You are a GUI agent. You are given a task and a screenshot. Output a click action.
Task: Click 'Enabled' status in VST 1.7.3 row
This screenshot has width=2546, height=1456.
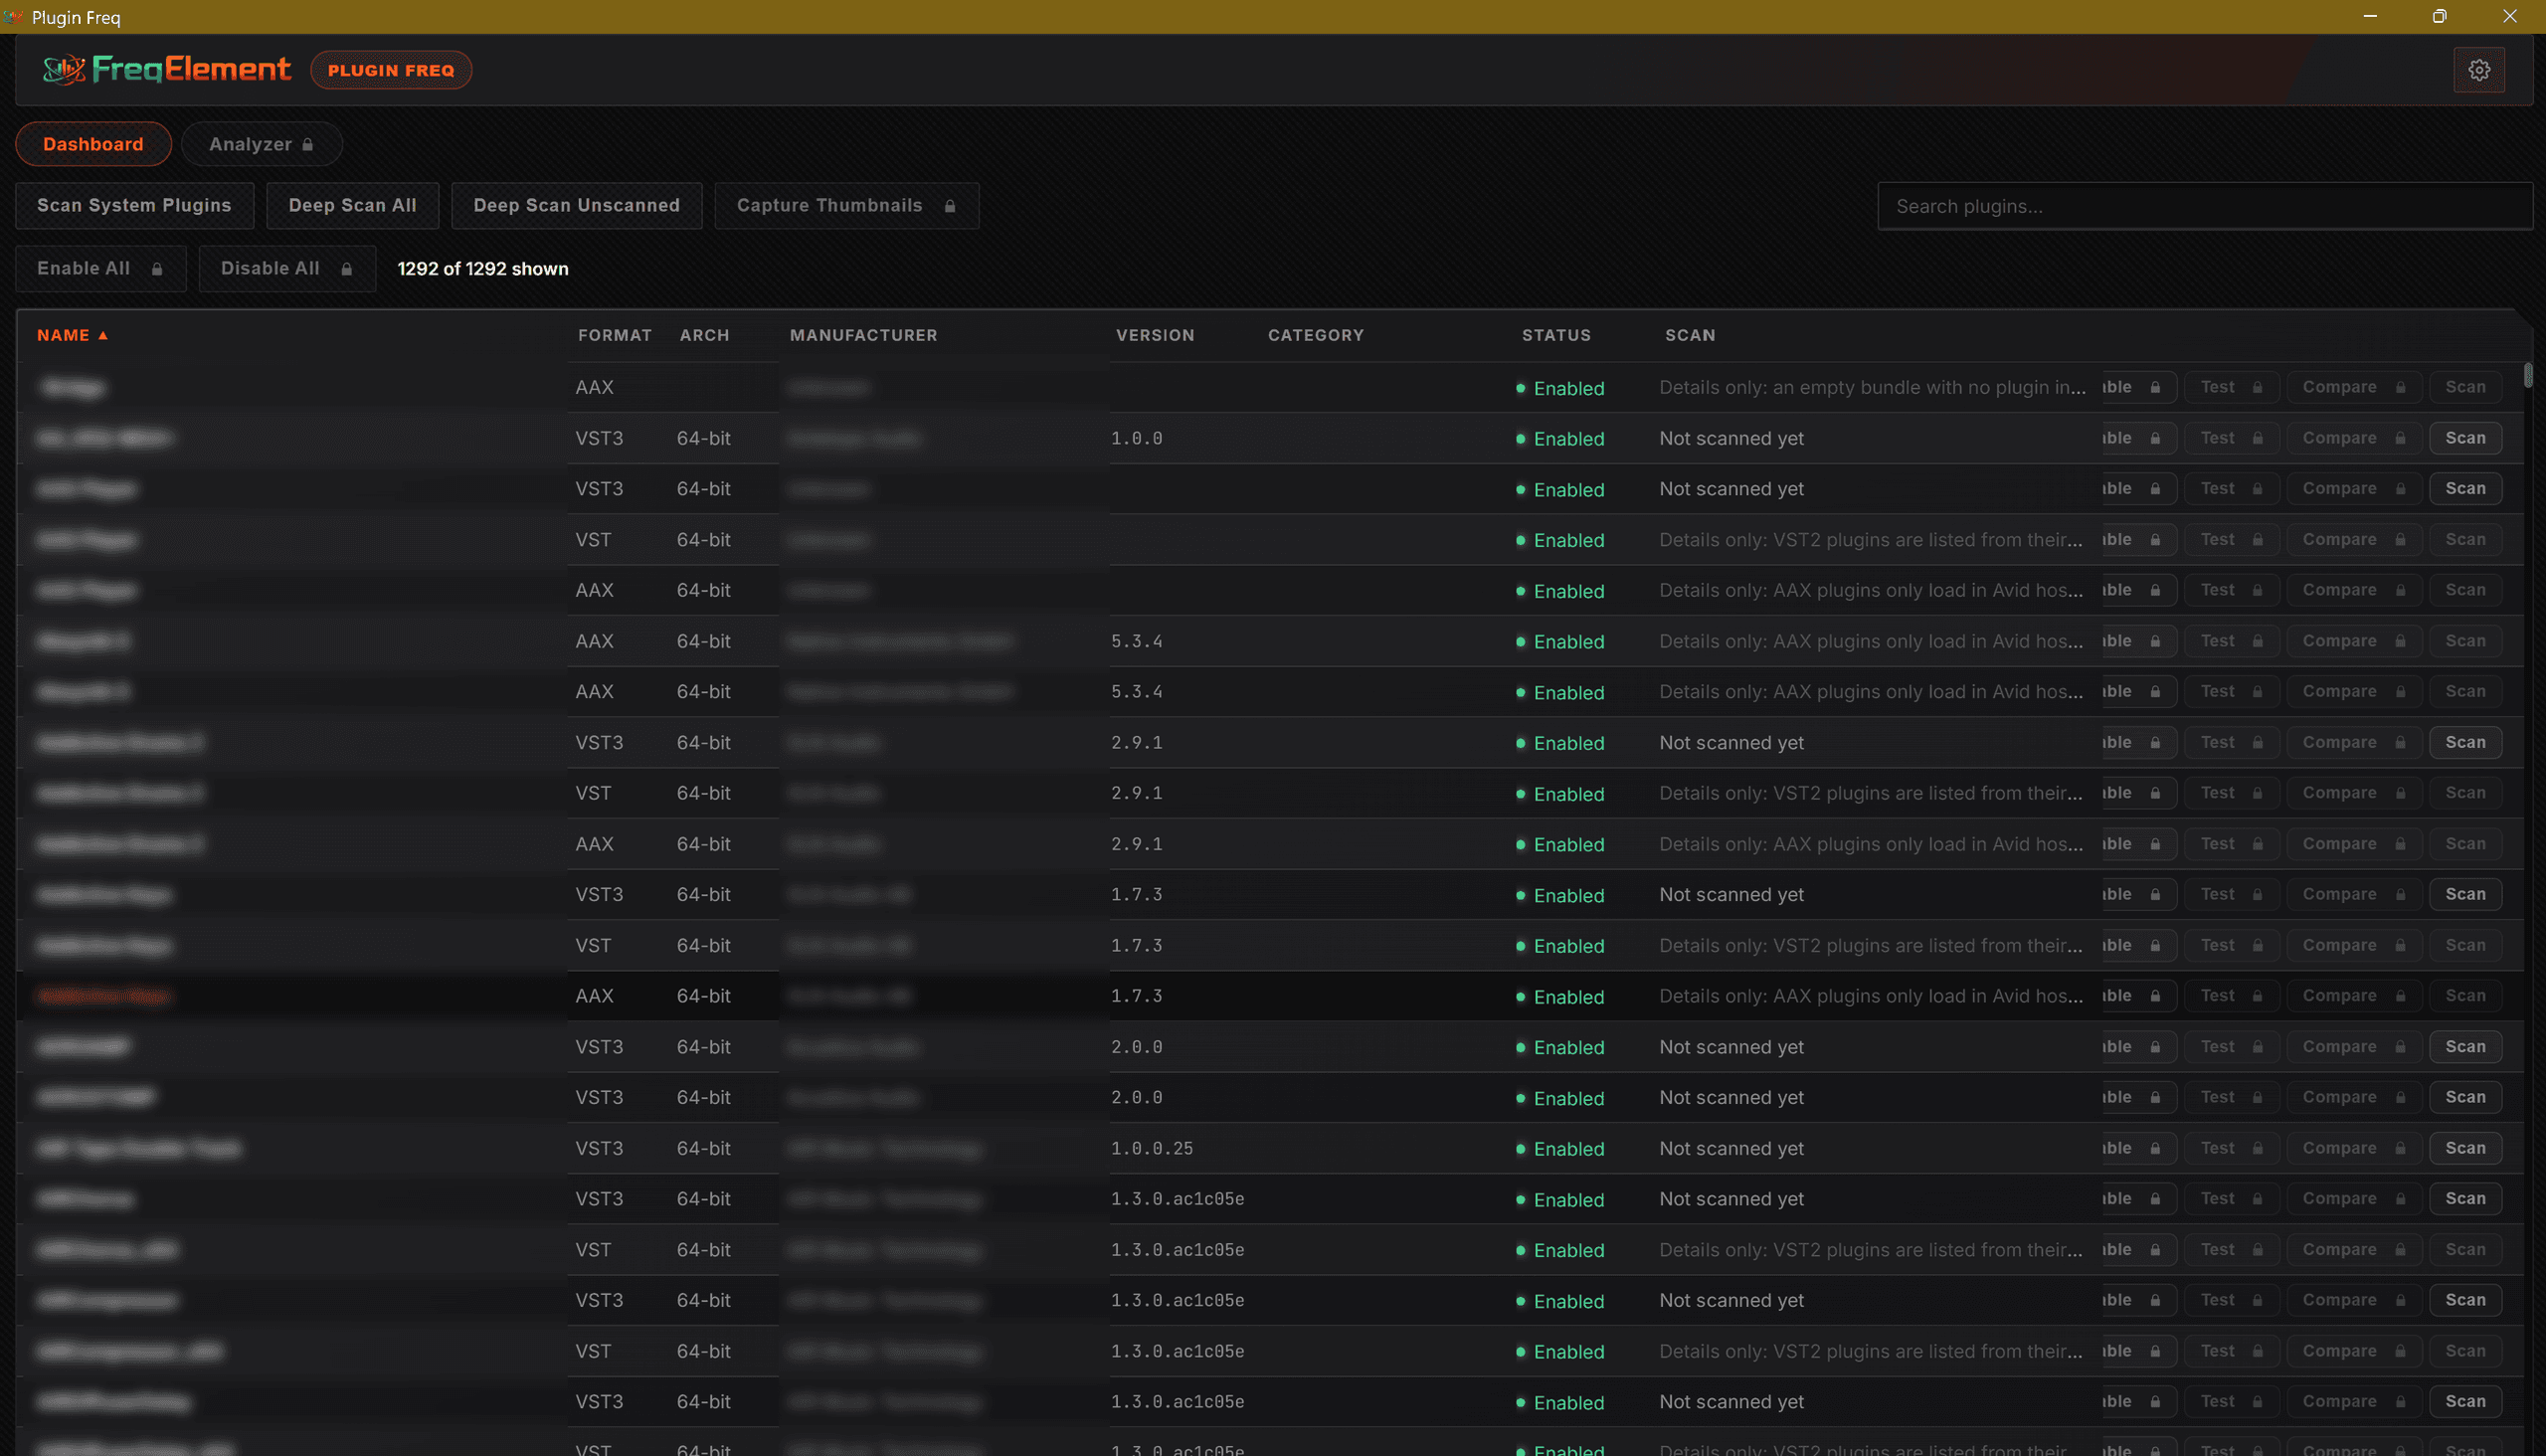1569,946
